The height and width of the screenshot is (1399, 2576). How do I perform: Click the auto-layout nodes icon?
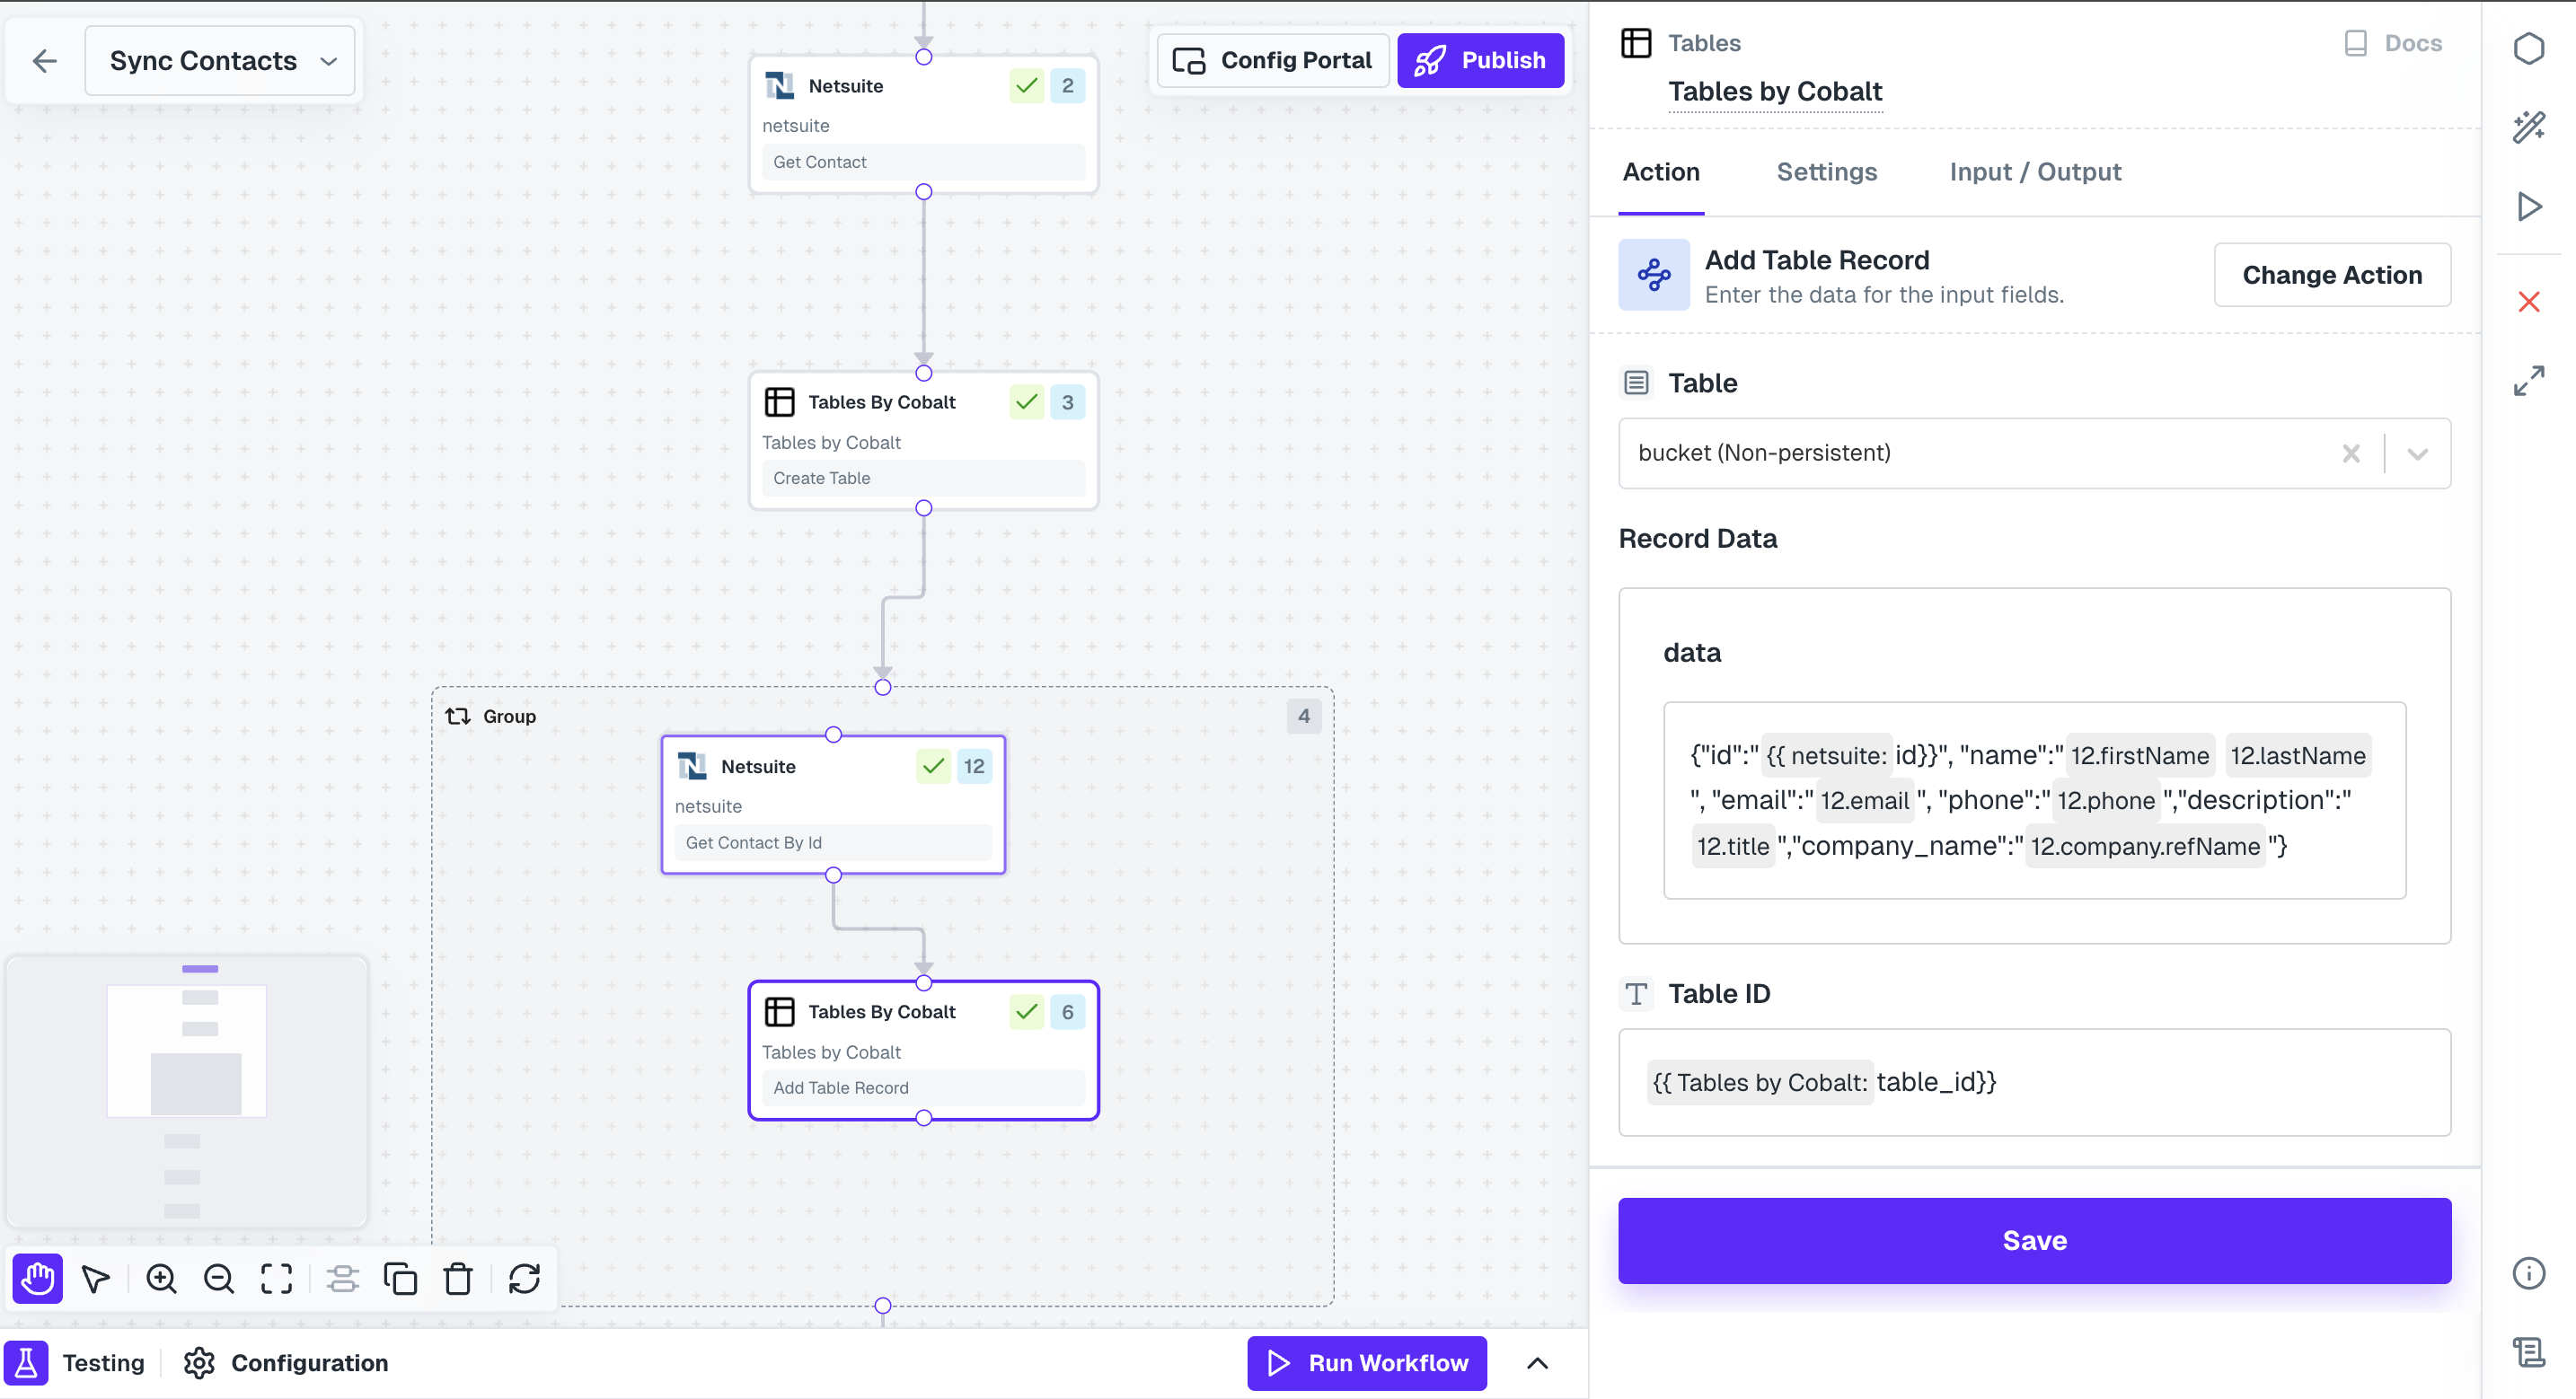[343, 1278]
